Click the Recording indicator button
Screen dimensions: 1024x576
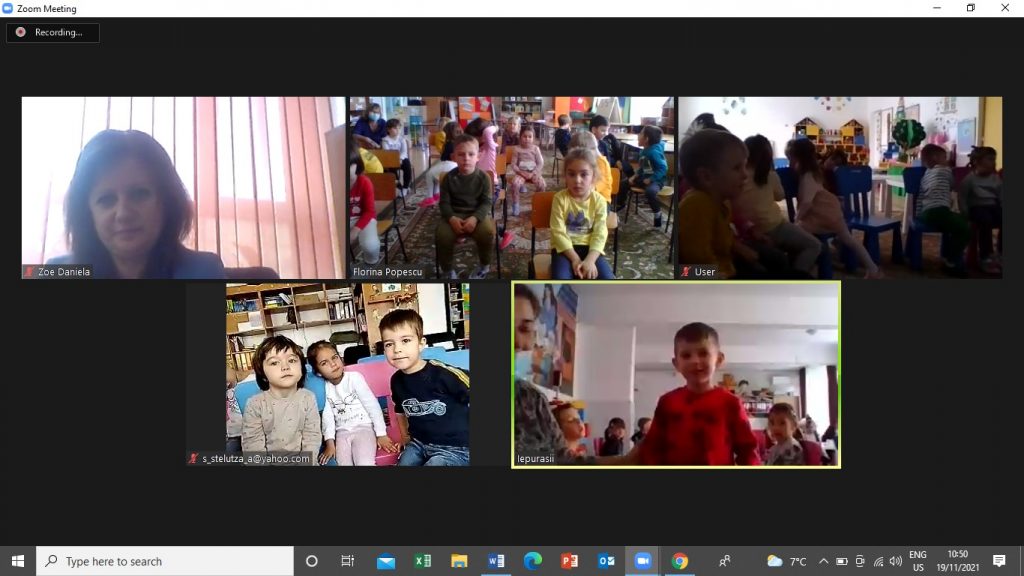tap(52, 32)
